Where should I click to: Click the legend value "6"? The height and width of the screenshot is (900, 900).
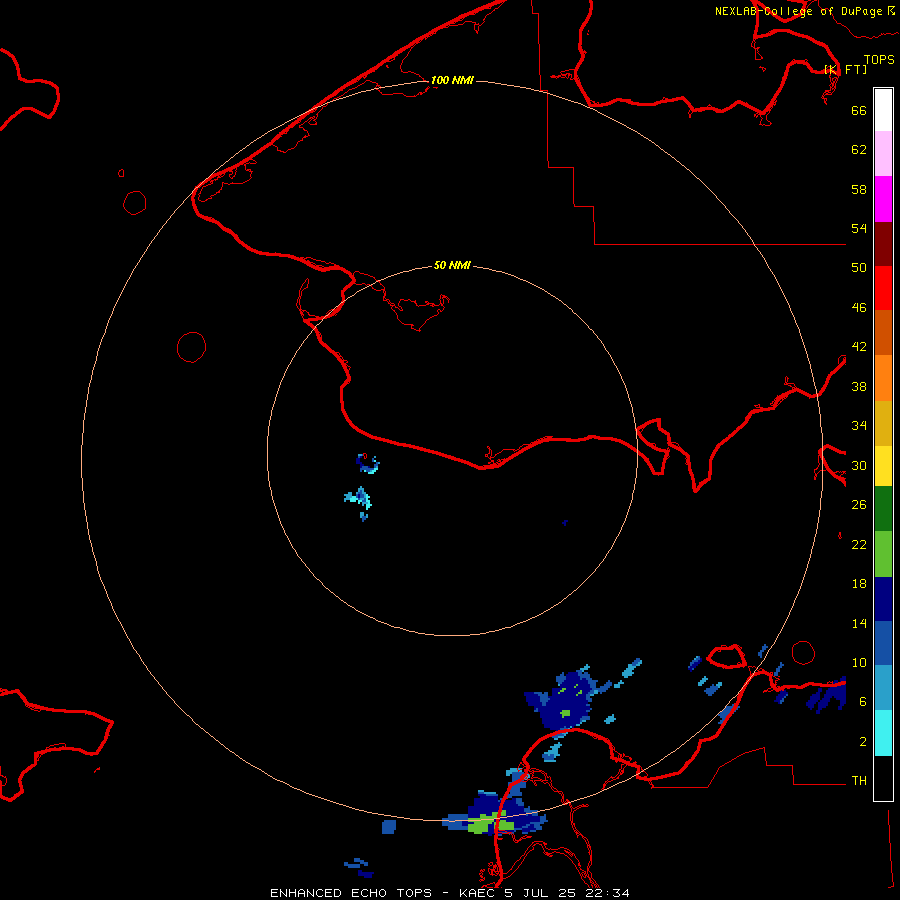click(862, 701)
